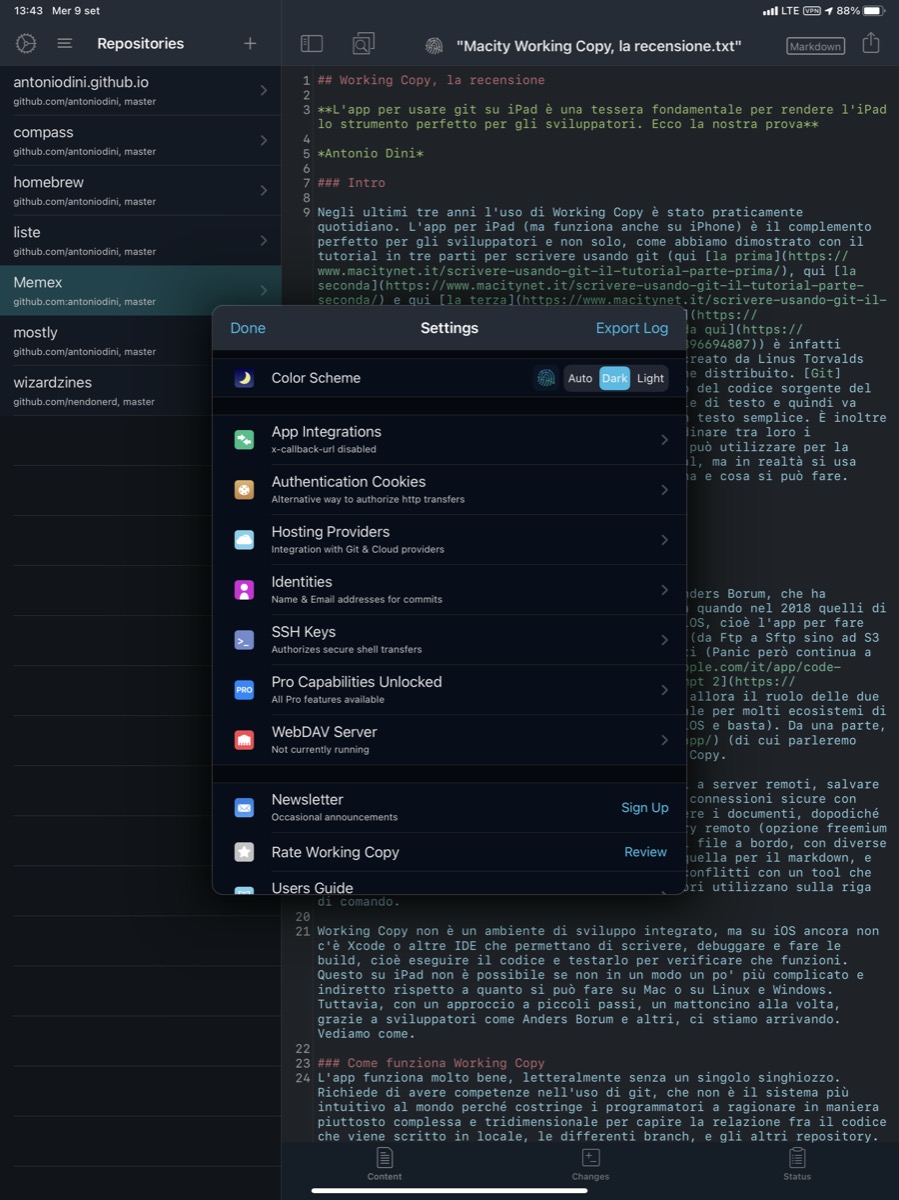Open the share sheet icon
Image resolution: width=899 pixels, height=1200 pixels.
pyautogui.click(x=871, y=43)
